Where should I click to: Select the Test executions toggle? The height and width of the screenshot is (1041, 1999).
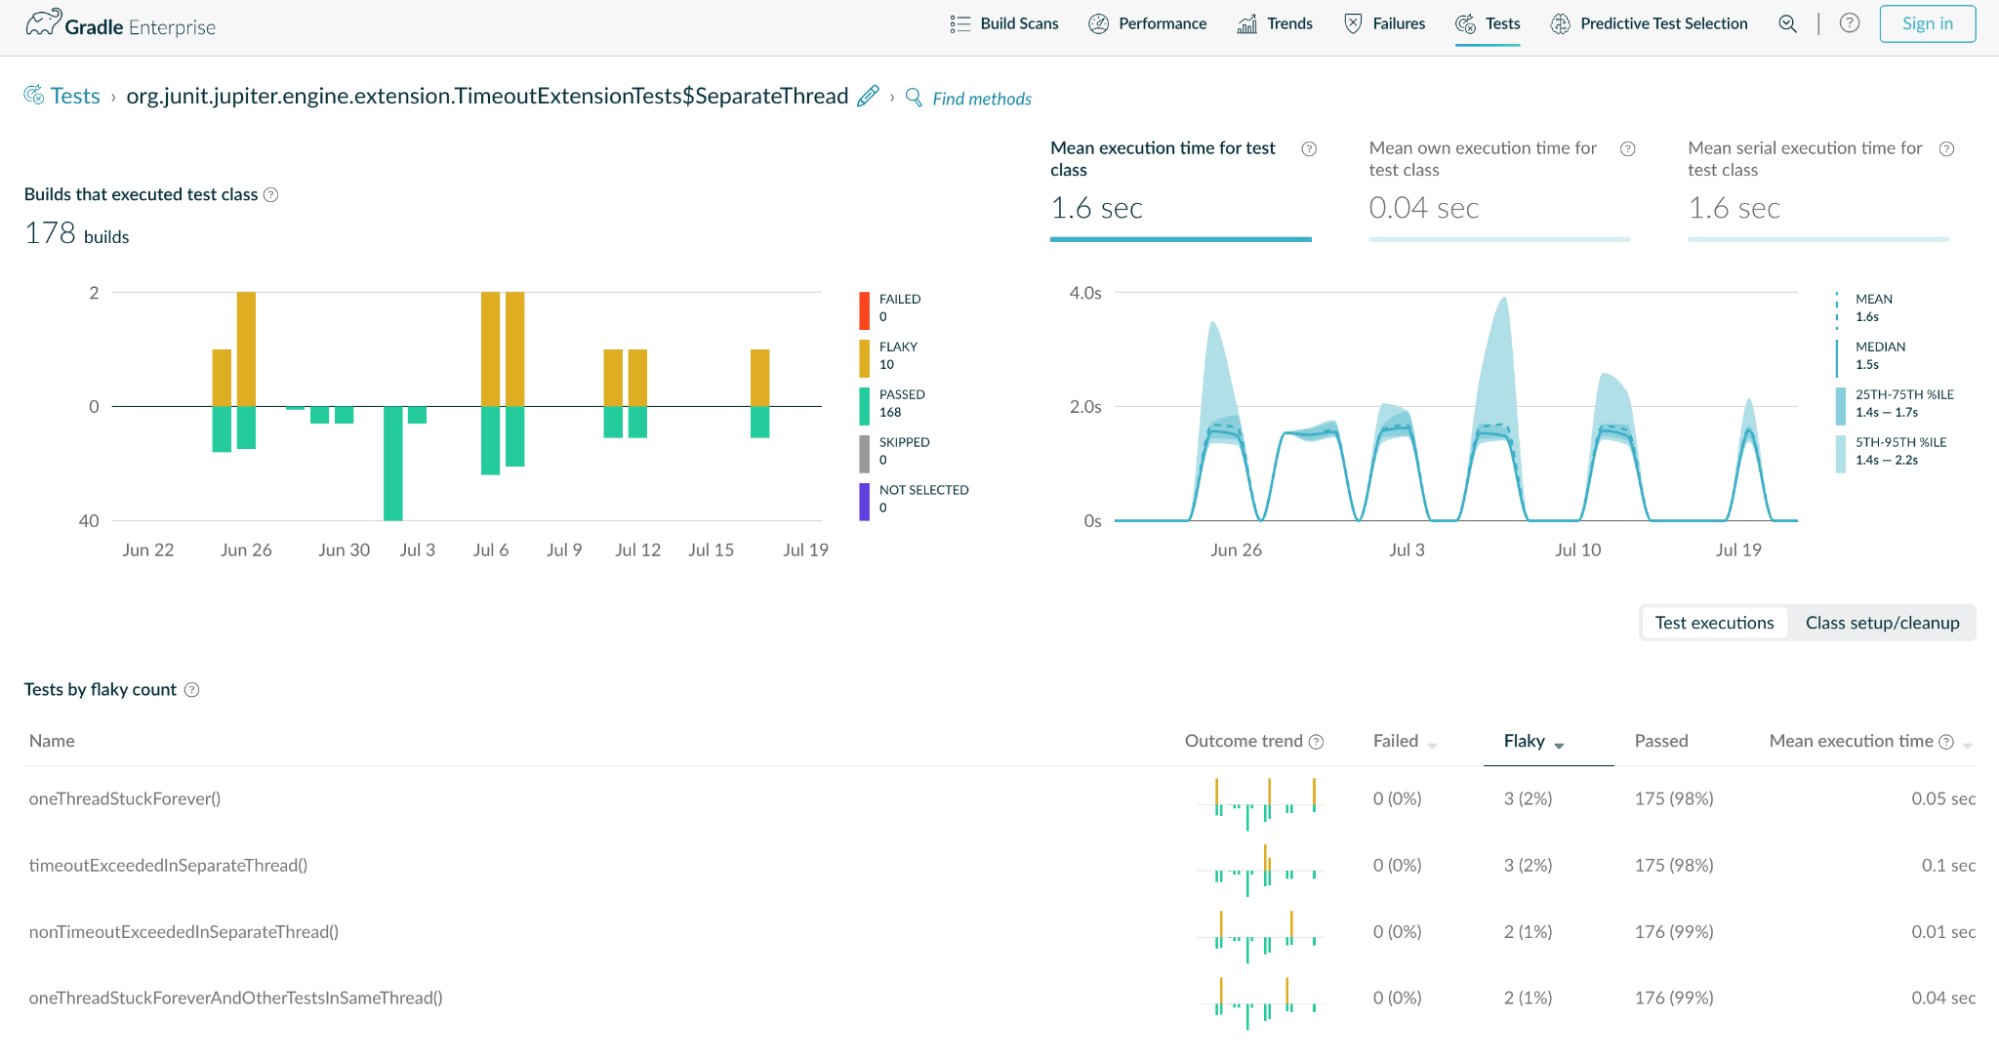click(1713, 623)
